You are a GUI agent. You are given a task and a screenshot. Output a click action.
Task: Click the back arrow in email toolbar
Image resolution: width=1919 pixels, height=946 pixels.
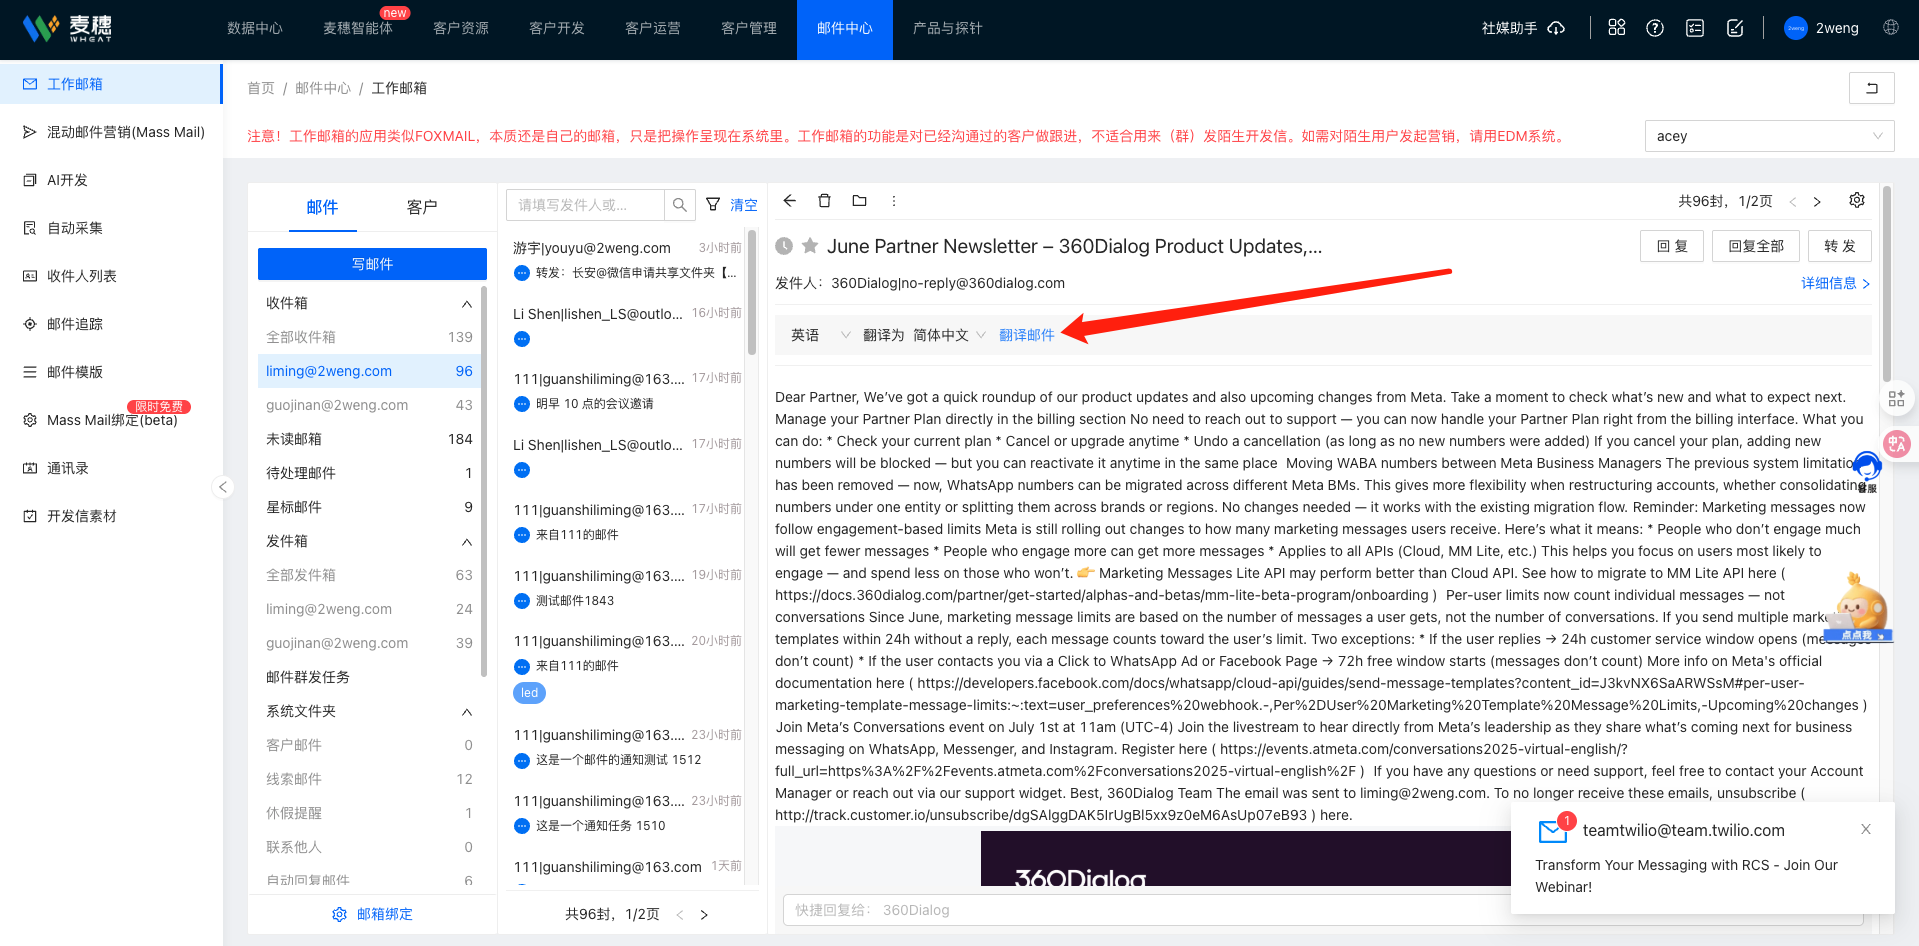pyautogui.click(x=789, y=201)
